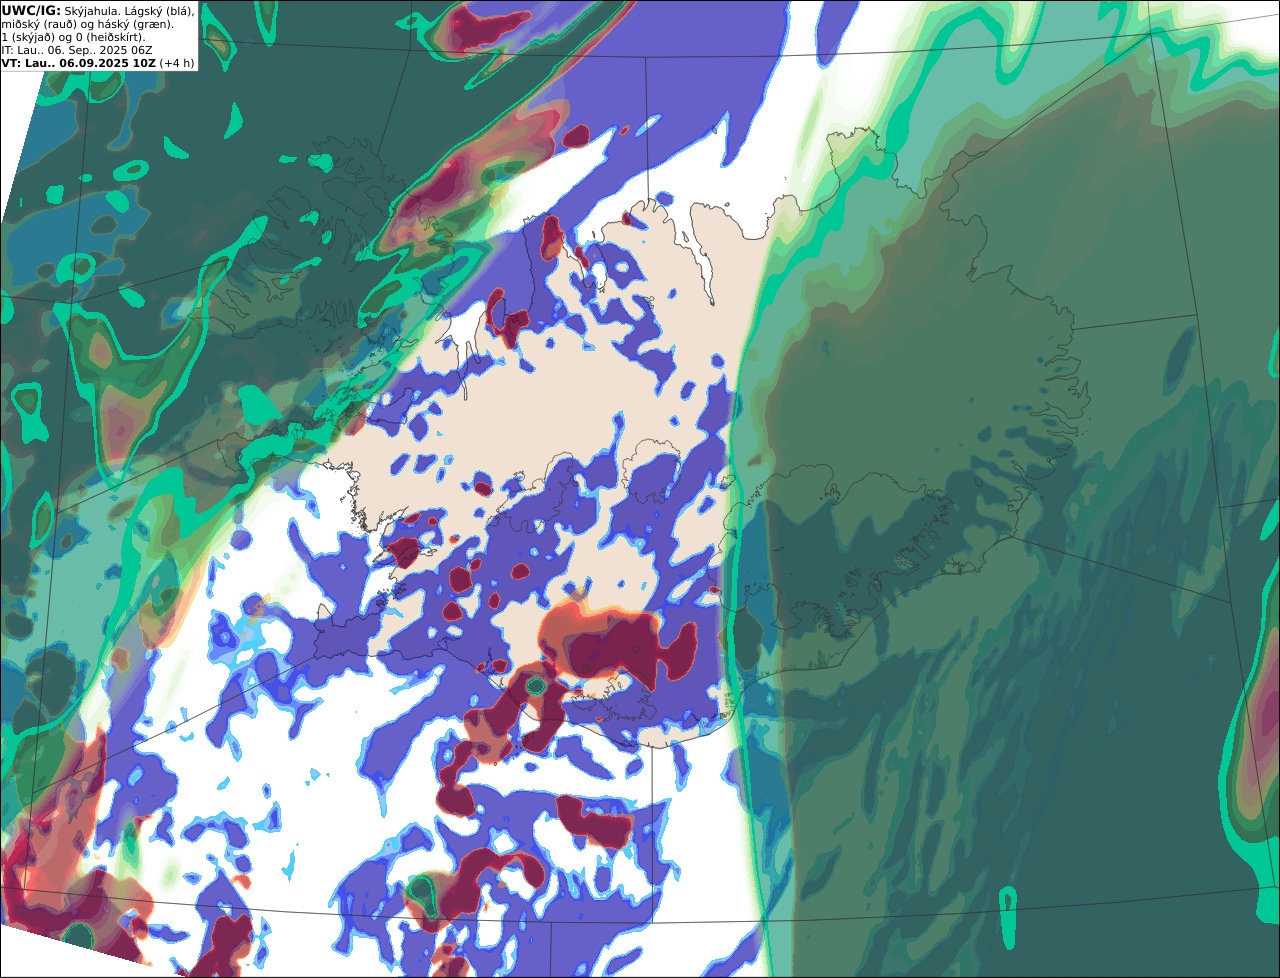Select the "miðský (rauð) og háský (græn)." line

click(x=87, y=24)
